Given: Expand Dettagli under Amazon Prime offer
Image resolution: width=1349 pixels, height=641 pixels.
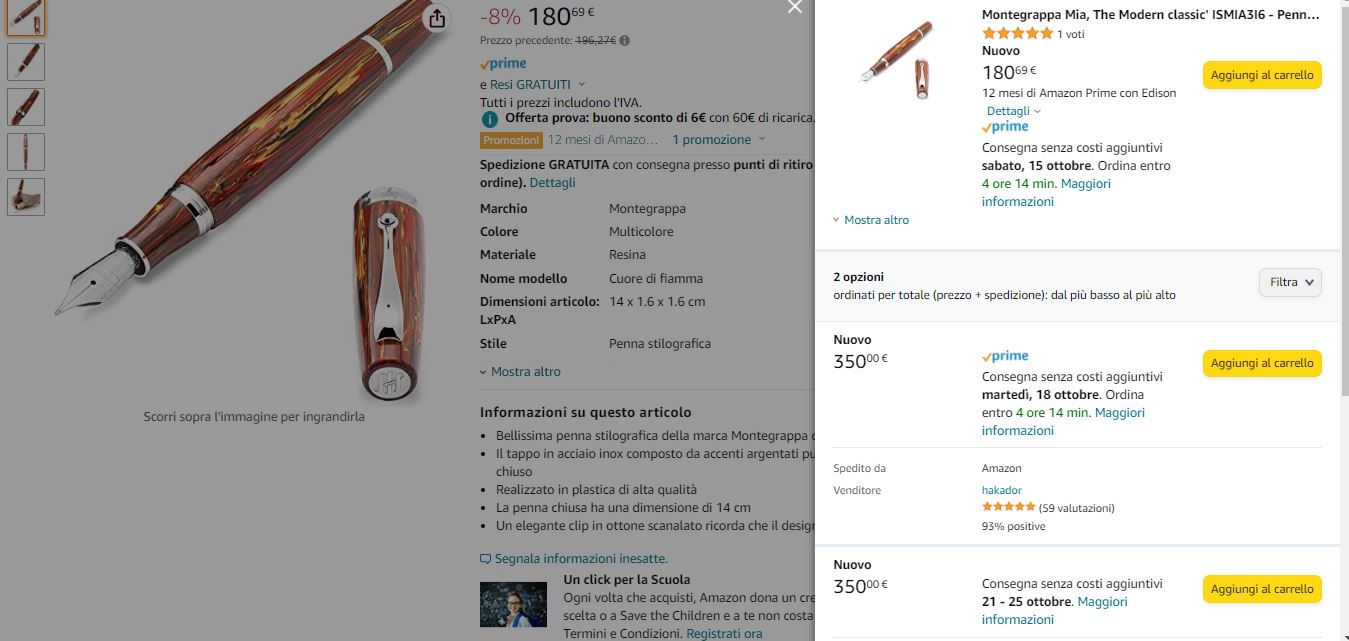Looking at the screenshot, I should coord(1014,111).
